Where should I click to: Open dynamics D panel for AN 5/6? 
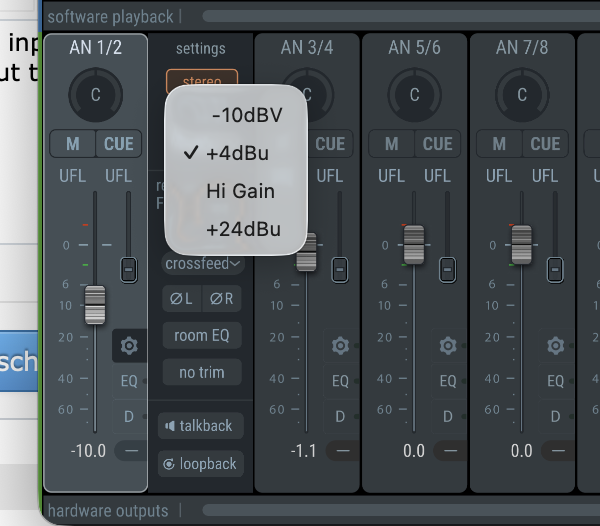point(448,416)
